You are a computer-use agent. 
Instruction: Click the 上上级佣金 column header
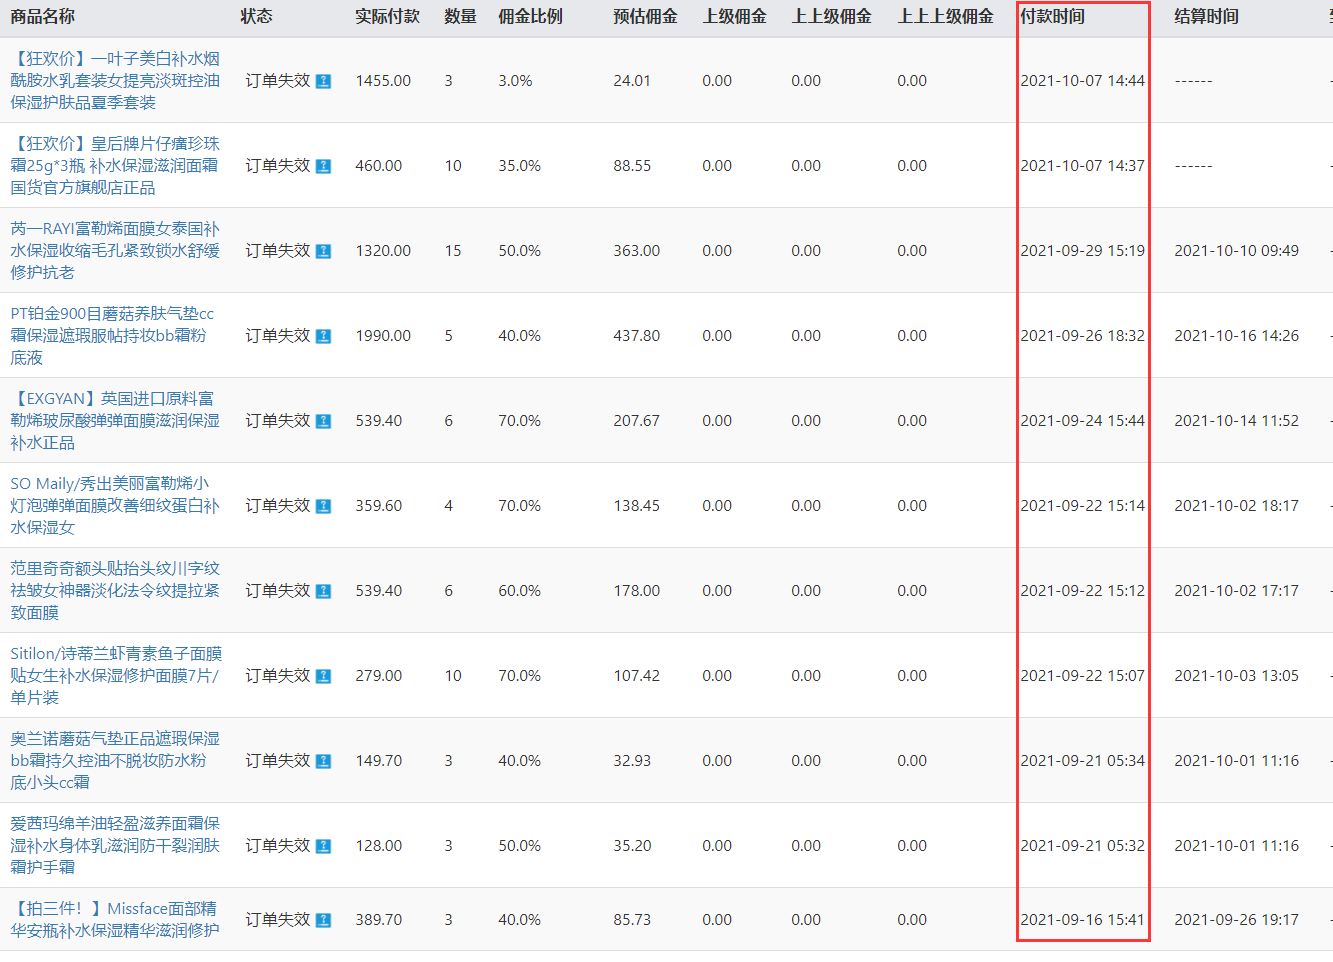pyautogui.click(x=832, y=16)
